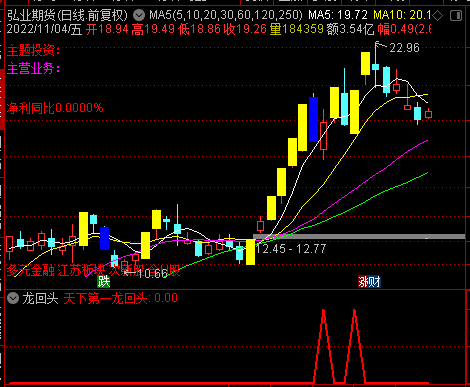Select the last red hollow candle
Viewport: 470px width, 387px height.
428,114
